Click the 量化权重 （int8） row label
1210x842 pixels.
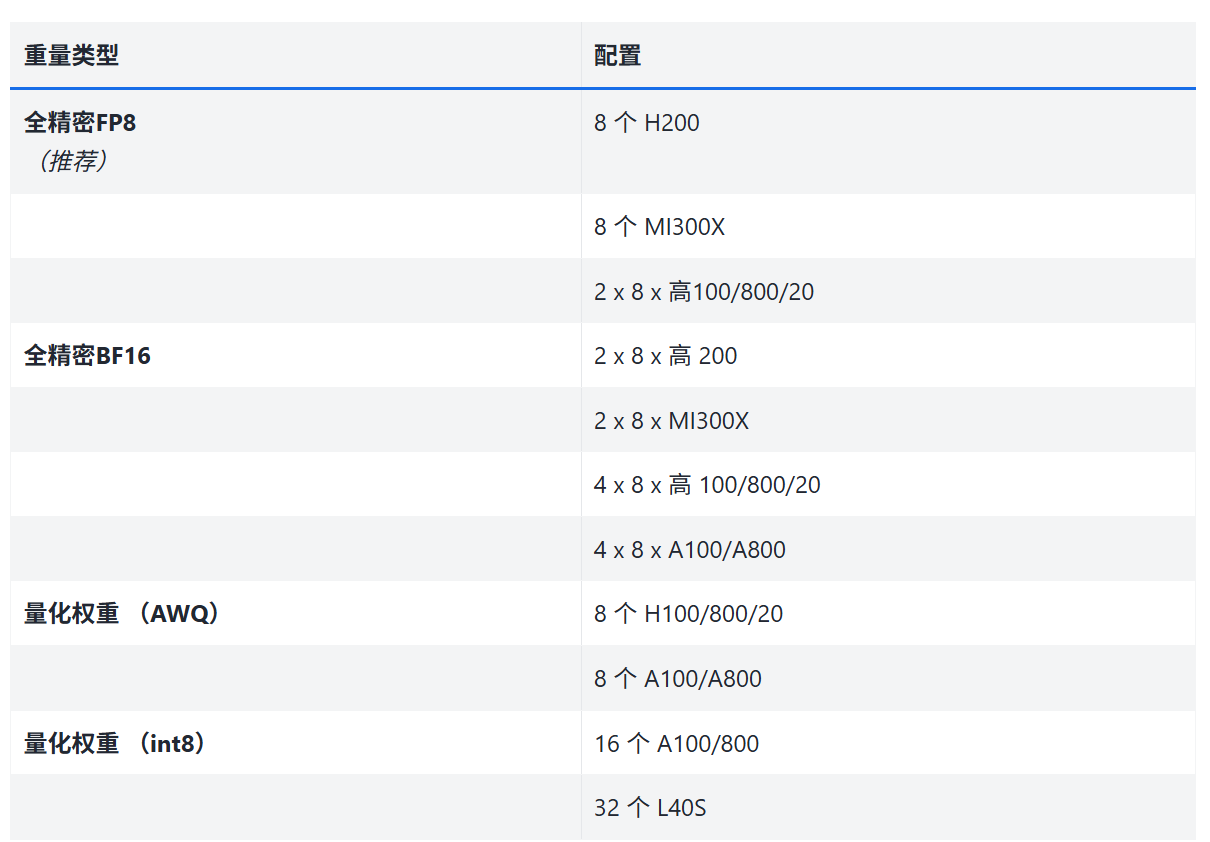(x=116, y=744)
